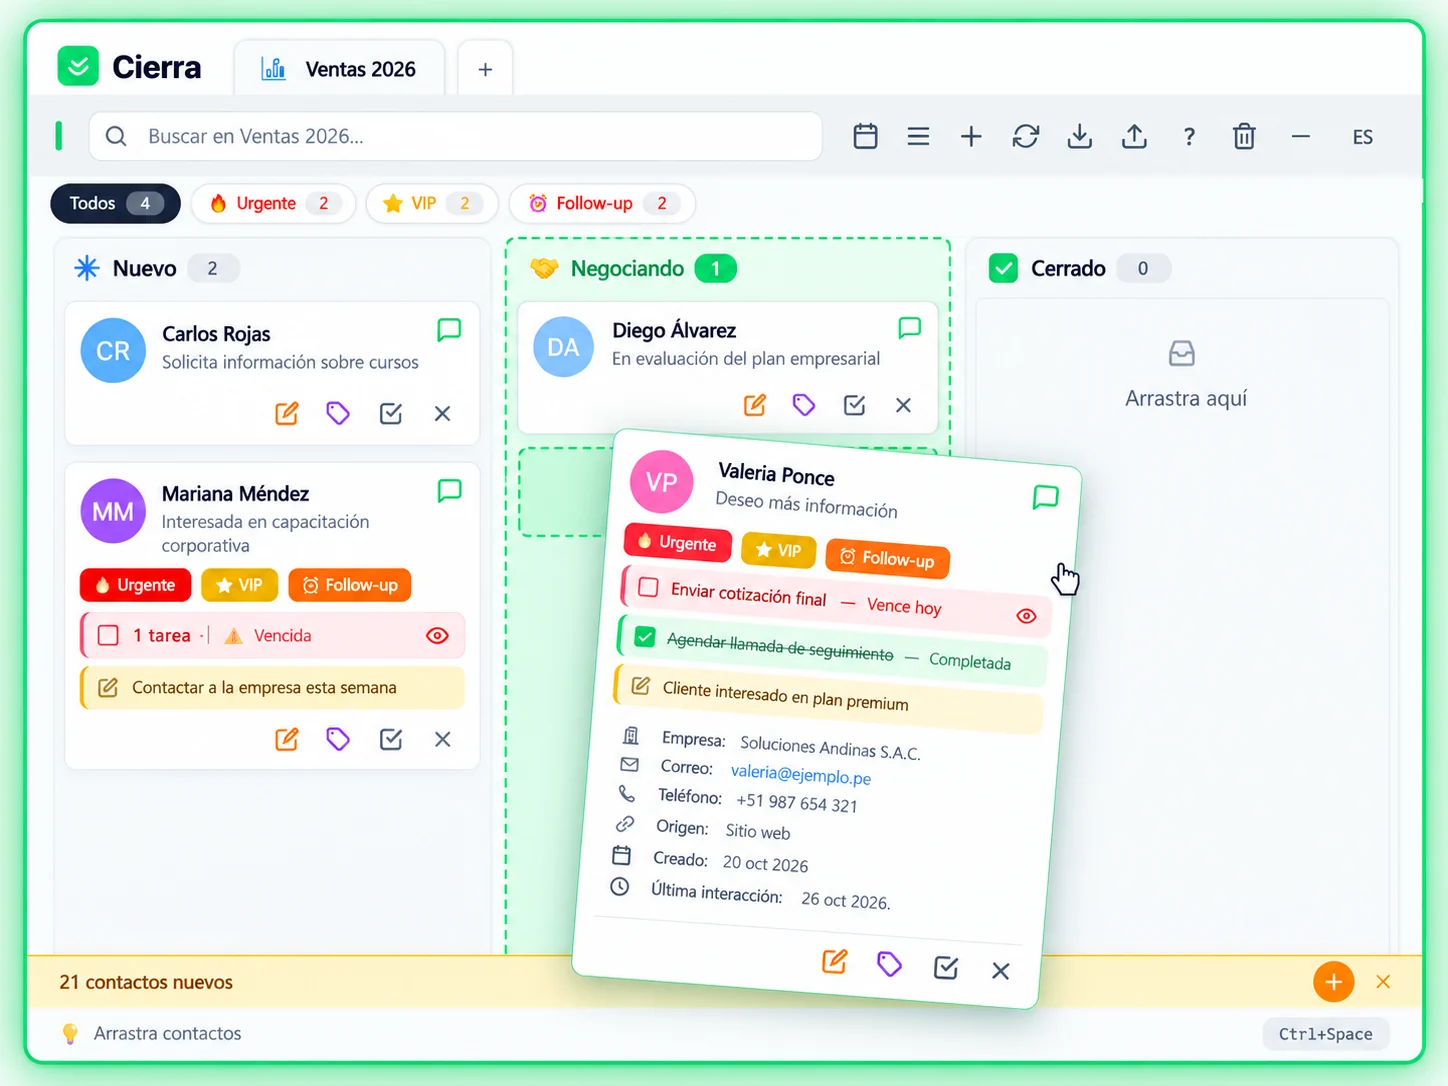Viewport: 1448px width, 1086px height.
Task: Toggle task visibility on Mariana Méndez card
Action: (437, 636)
